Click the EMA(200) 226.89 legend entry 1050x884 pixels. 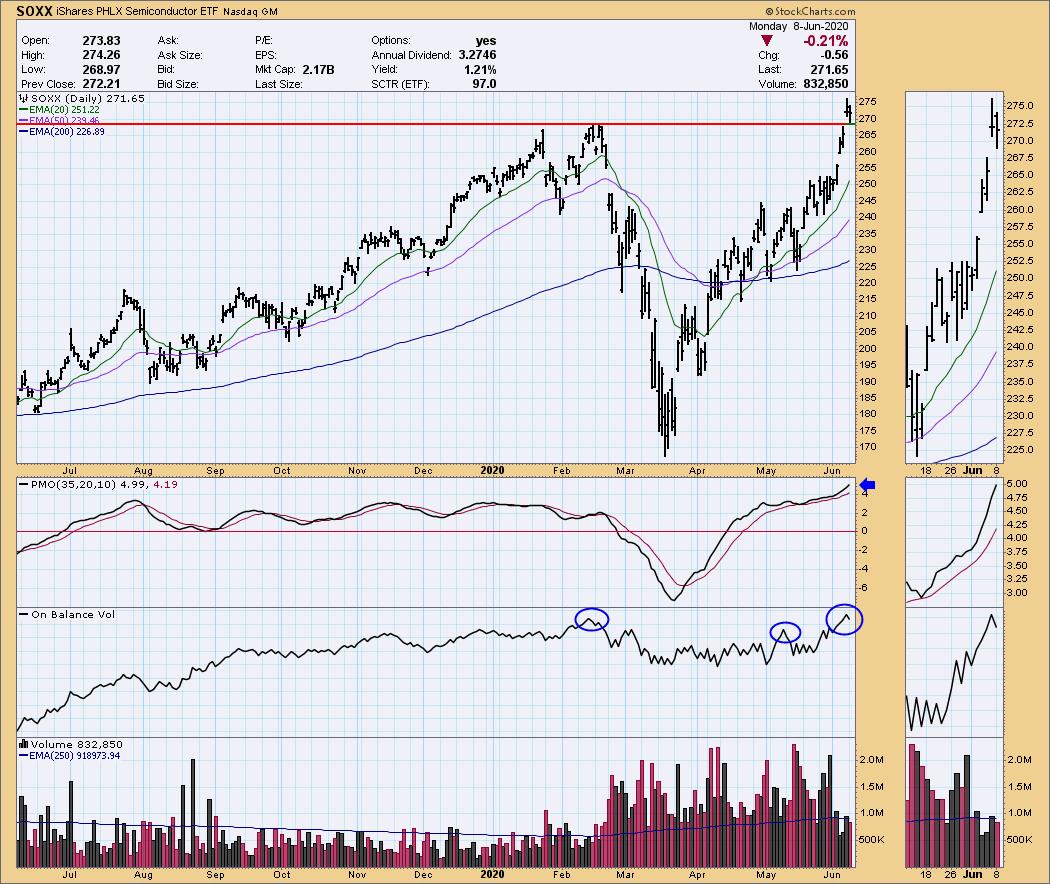pos(67,132)
